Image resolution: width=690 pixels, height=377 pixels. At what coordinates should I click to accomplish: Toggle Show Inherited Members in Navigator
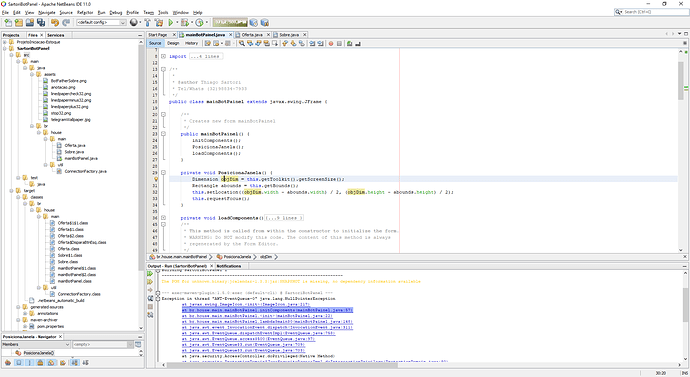pos(8,362)
